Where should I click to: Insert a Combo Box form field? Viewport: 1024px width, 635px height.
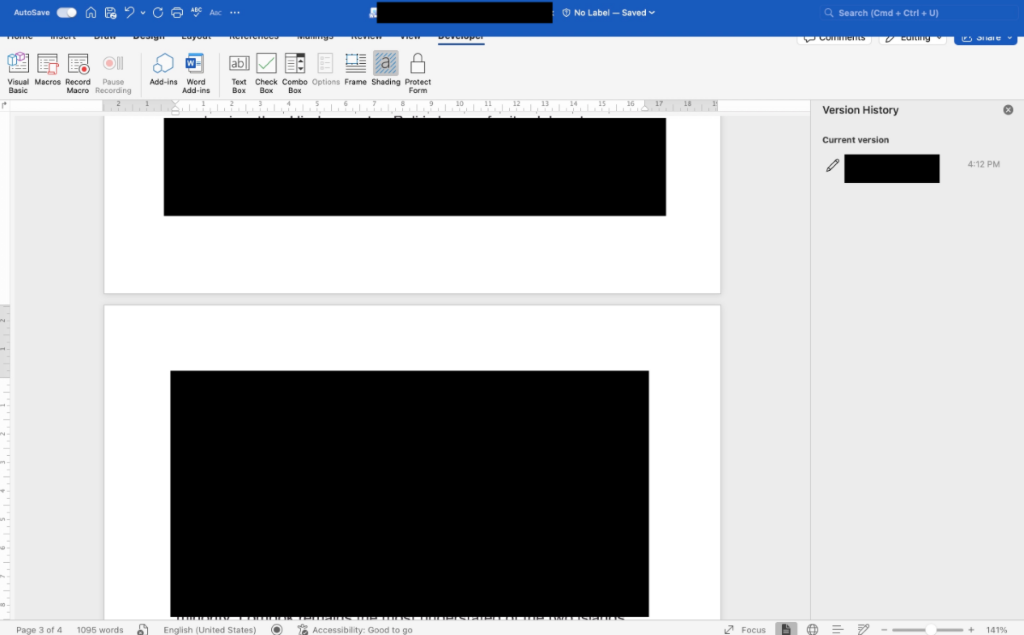click(295, 73)
